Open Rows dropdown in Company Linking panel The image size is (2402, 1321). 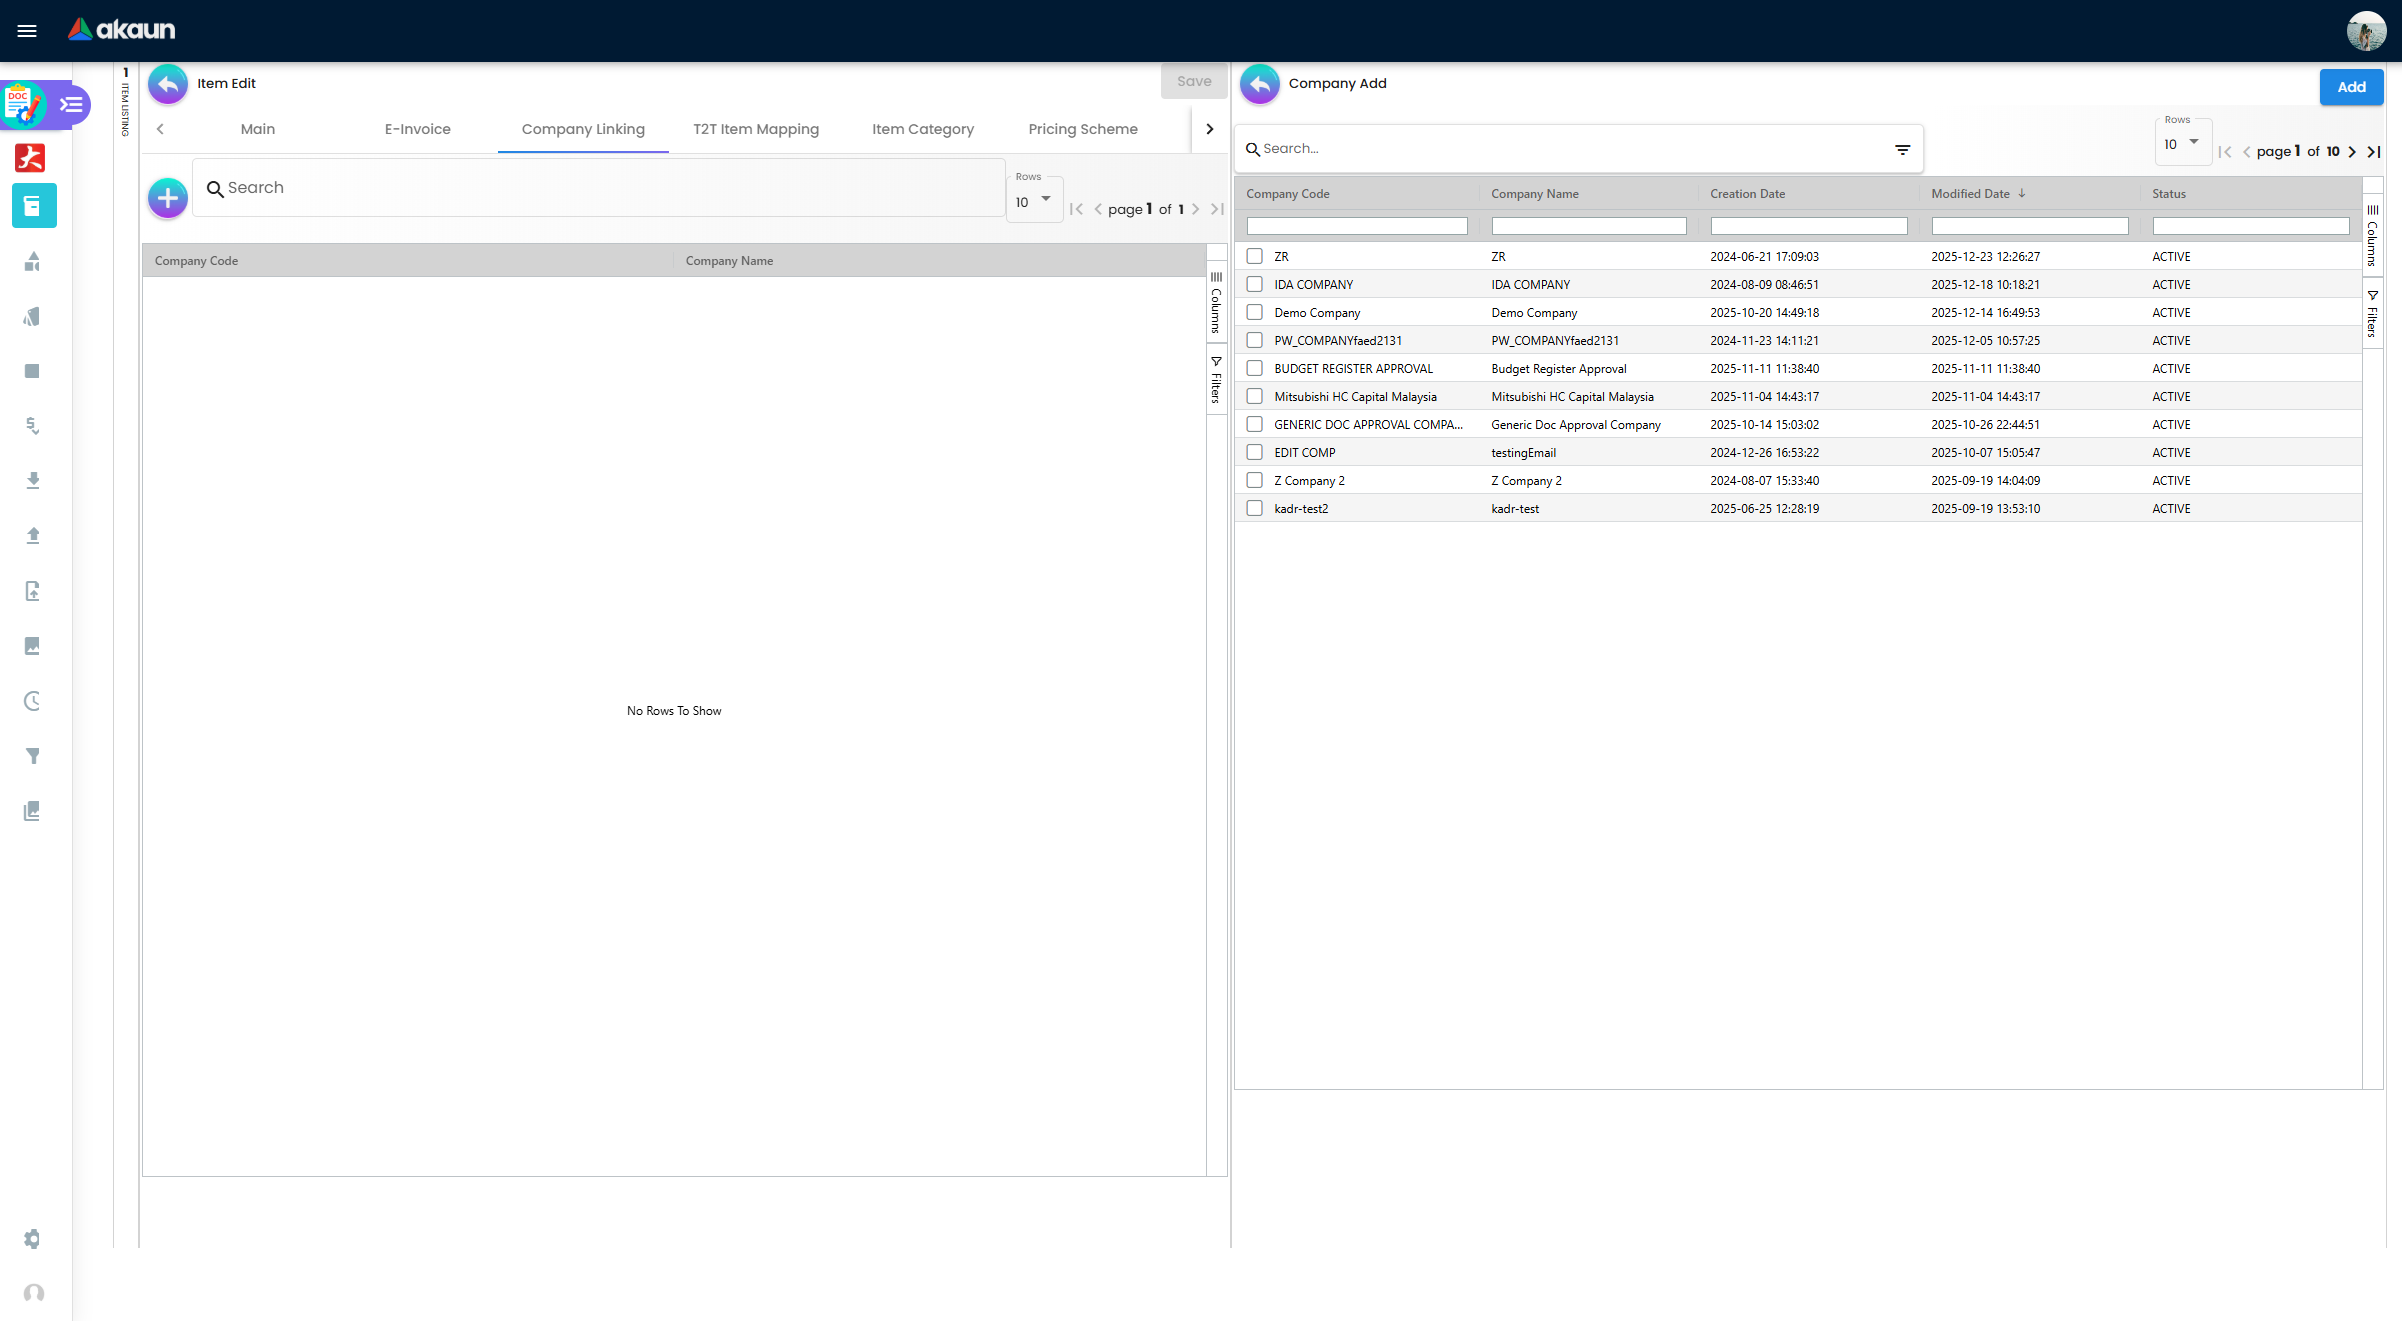pos(1033,202)
